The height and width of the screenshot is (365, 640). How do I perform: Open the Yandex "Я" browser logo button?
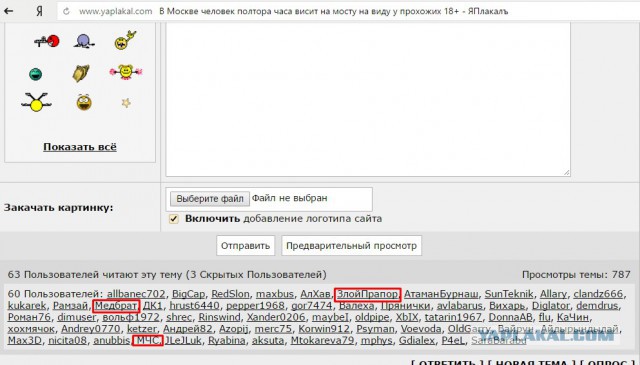[39, 11]
